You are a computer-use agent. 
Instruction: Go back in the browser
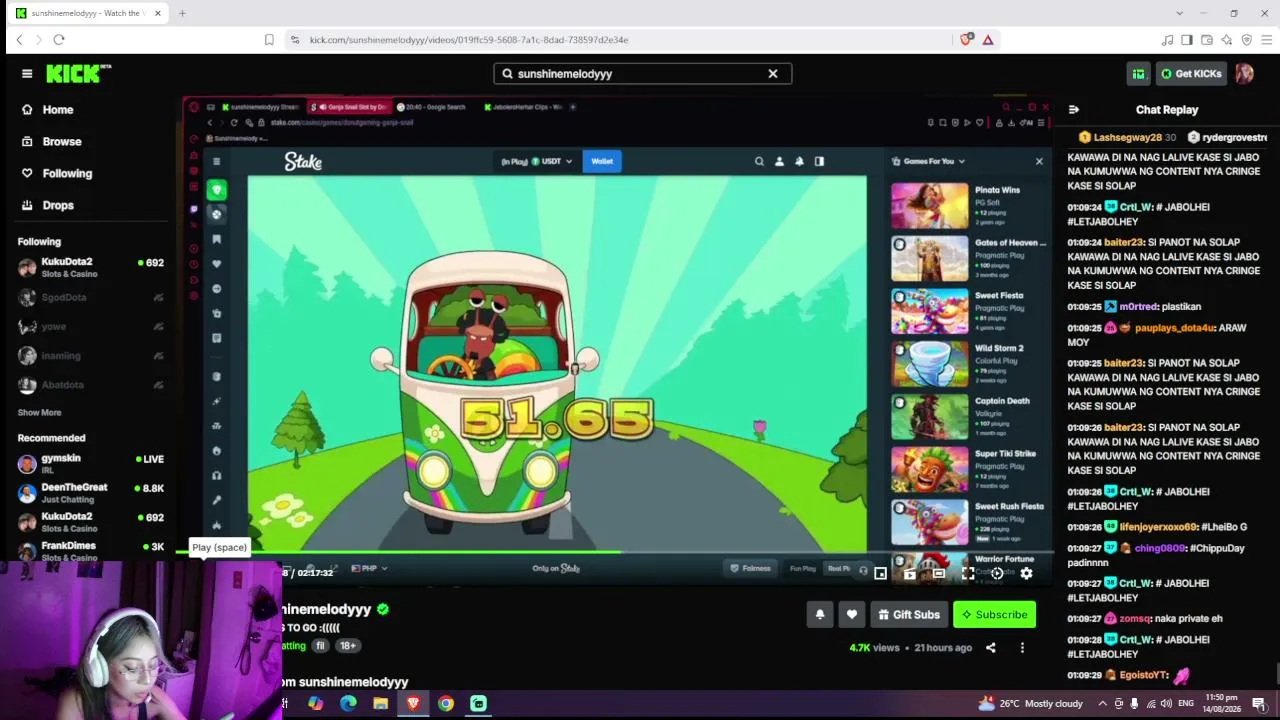coord(19,40)
